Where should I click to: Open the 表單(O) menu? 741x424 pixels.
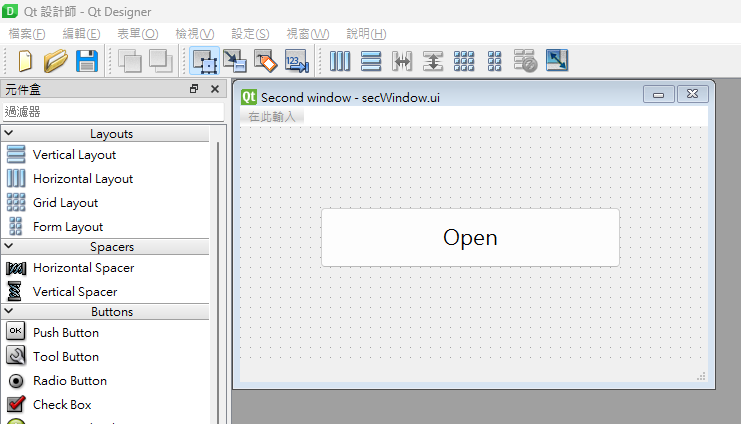(x=138, y=34)
